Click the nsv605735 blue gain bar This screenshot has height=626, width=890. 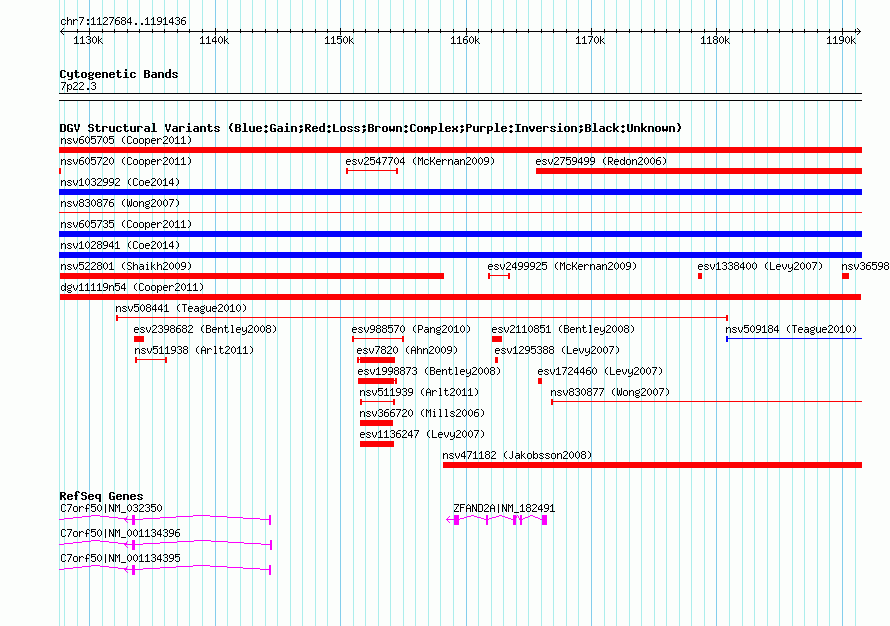point(460,234)
